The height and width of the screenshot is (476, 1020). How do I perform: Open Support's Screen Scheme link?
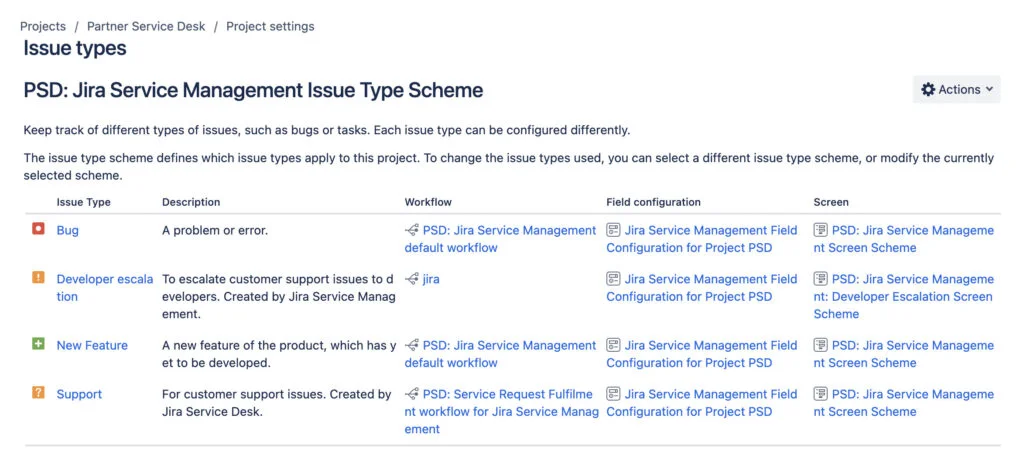pyautogui.click(x=904, y=403)
